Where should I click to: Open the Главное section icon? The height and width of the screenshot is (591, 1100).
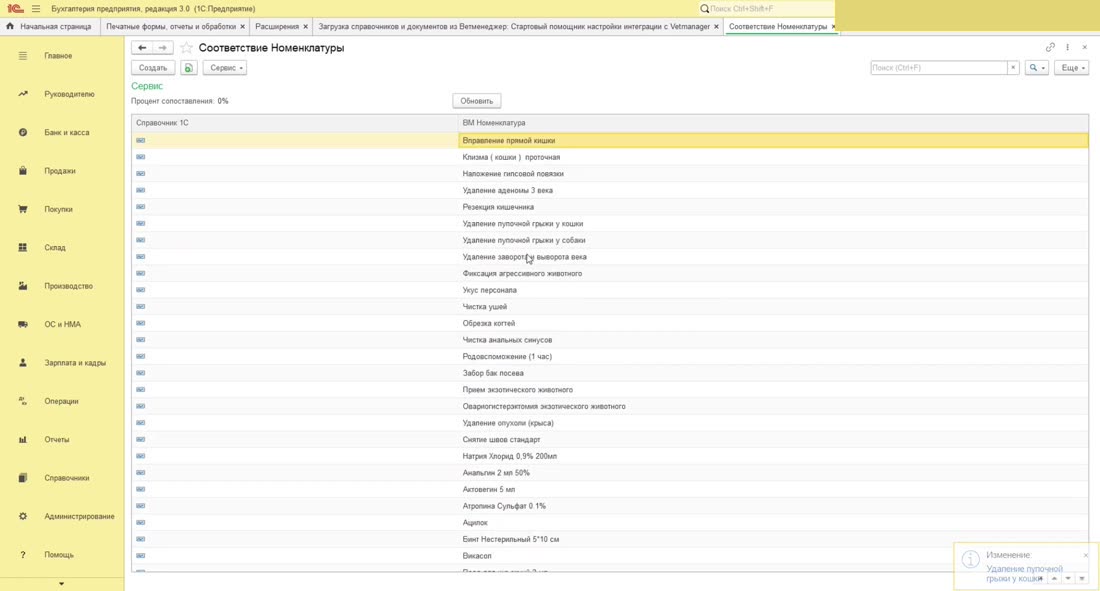point(22,55)
